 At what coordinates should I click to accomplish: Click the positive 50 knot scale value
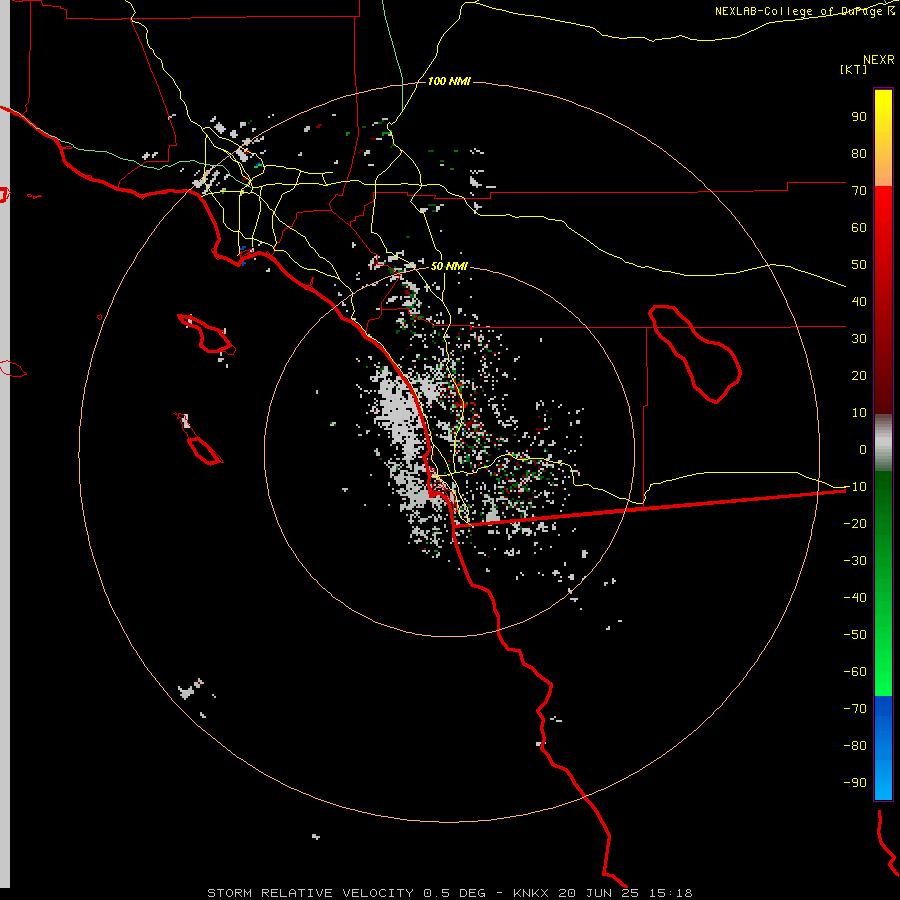click(859, 265)
